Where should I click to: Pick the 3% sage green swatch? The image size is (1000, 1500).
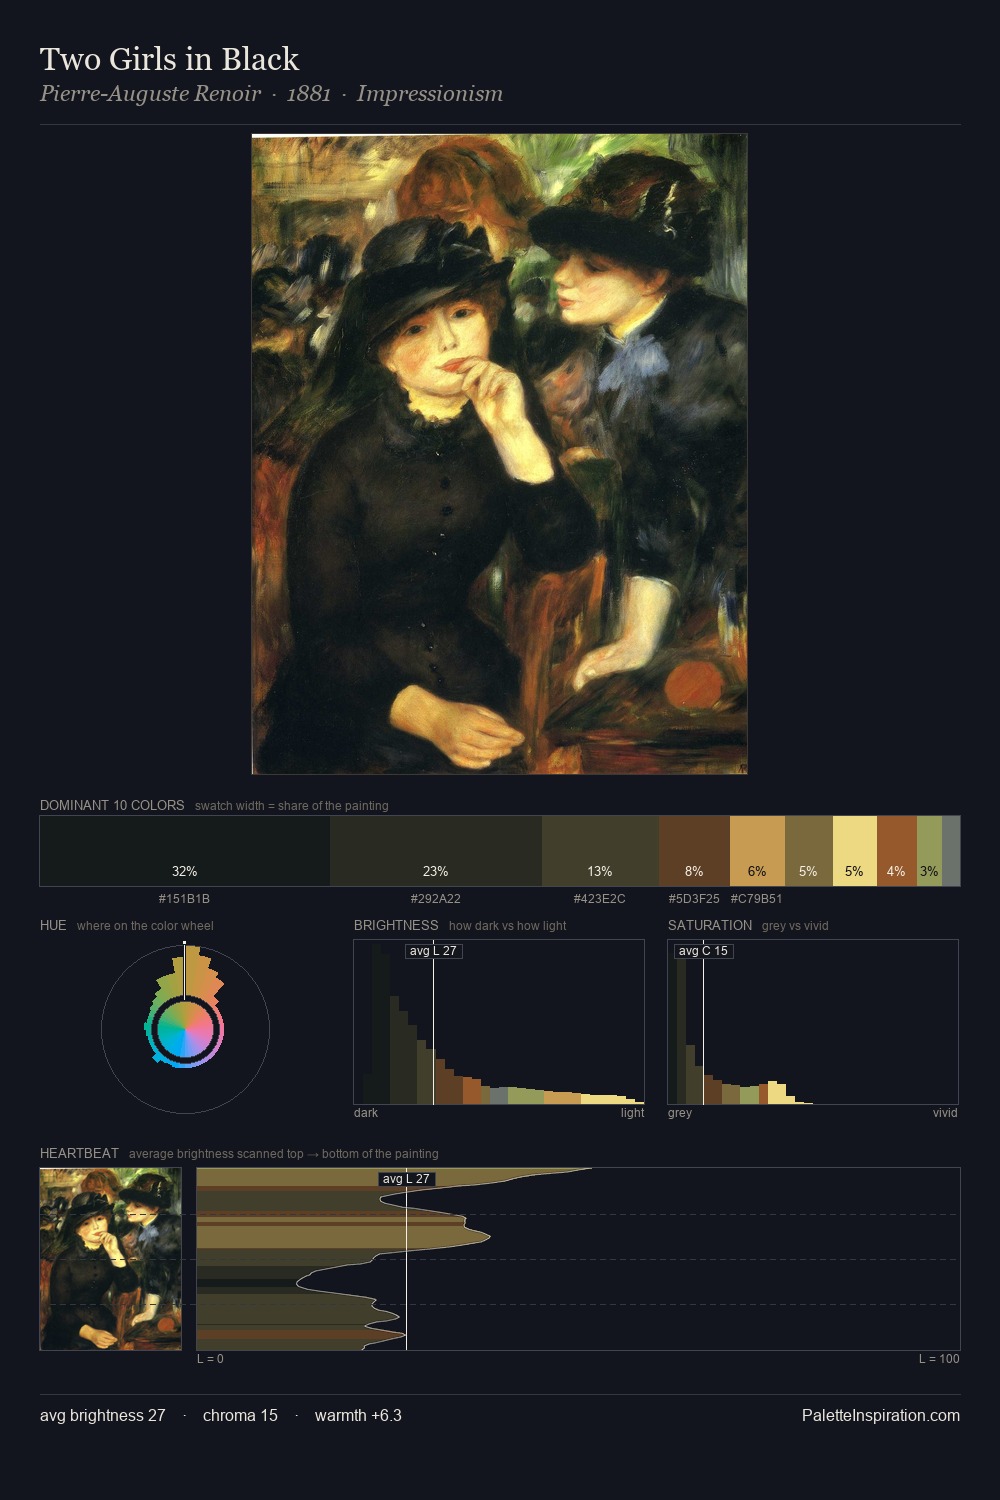(929, 851)
